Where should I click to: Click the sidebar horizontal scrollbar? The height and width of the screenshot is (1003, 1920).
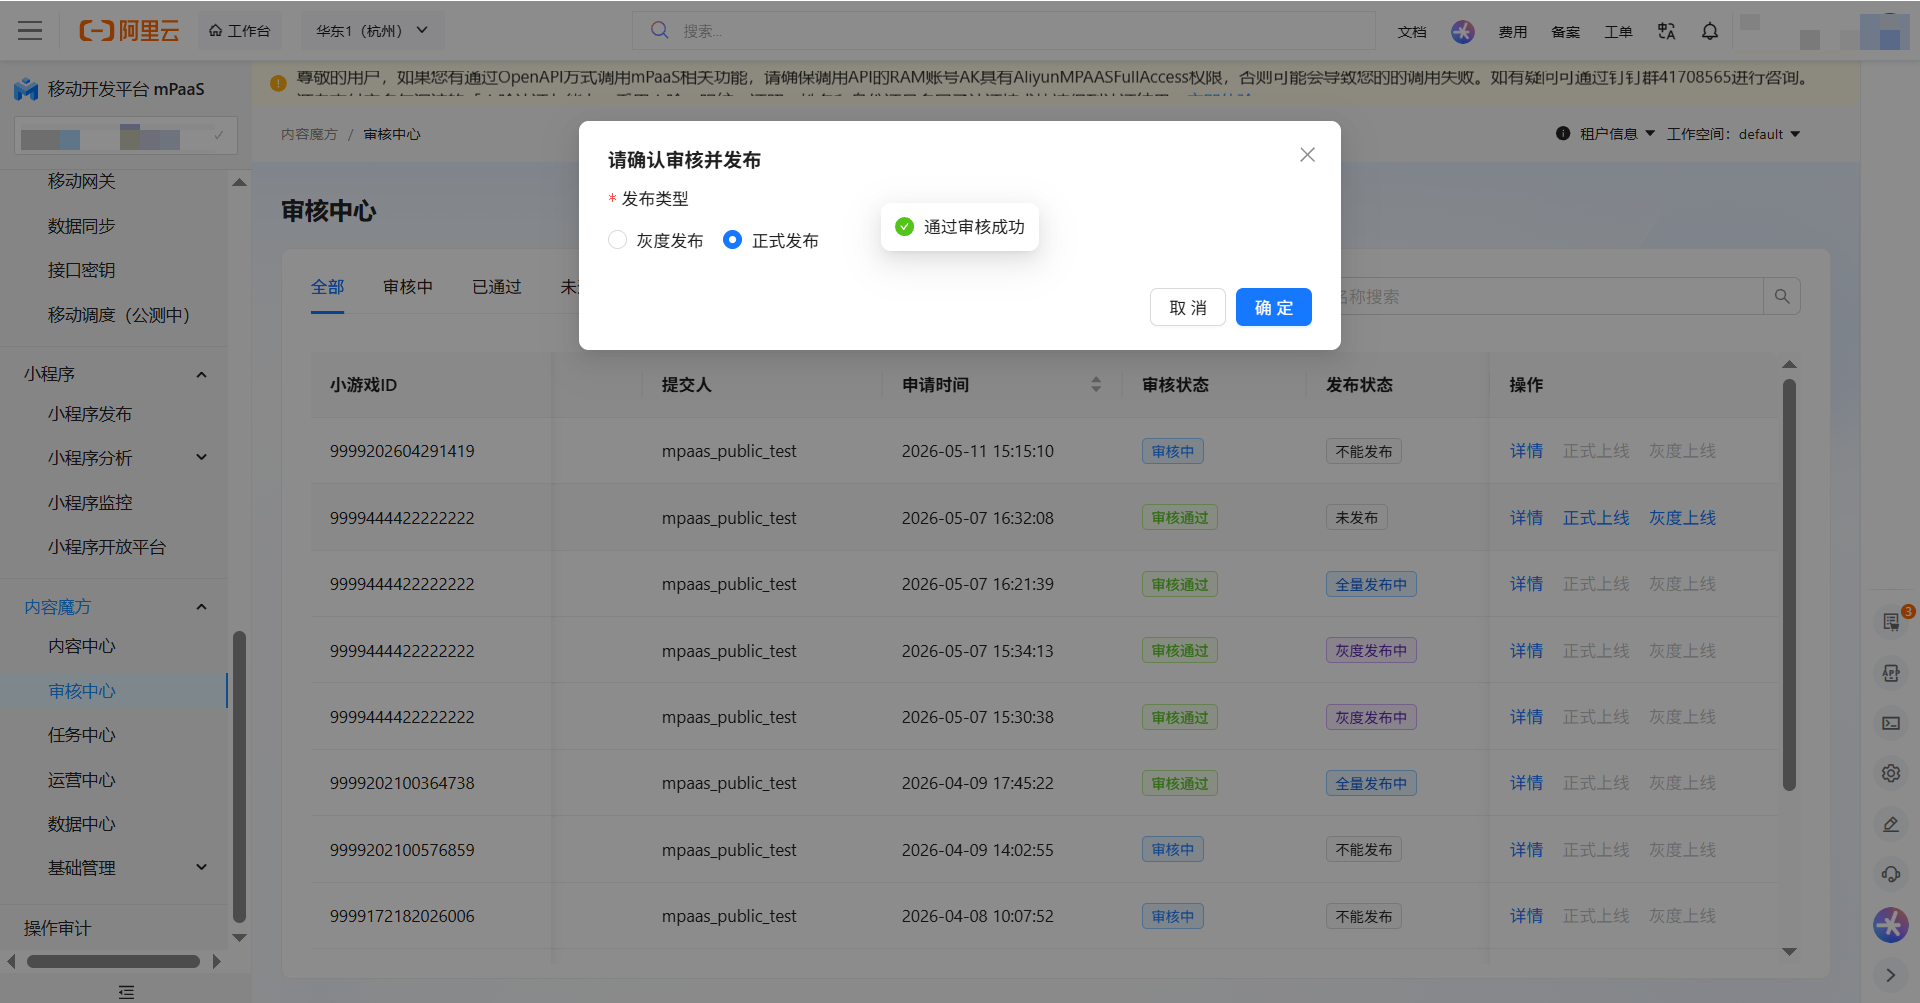113,961
